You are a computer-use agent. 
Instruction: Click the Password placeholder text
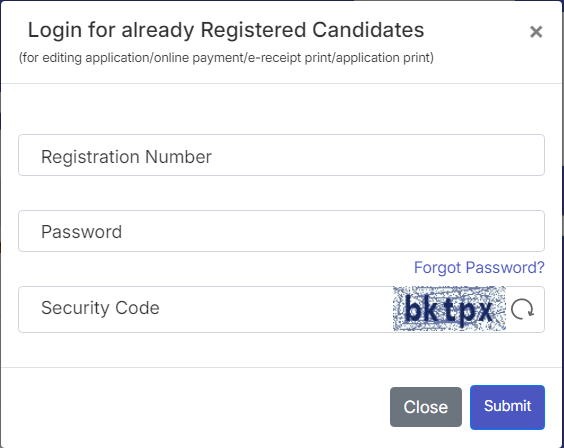coord(81,232)
